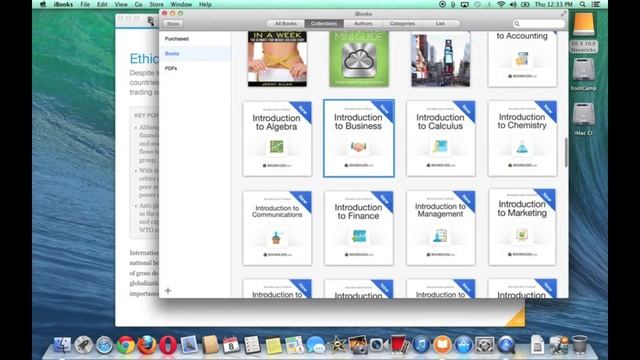This screenshot has height=360, width=640.
Task: Open Safari compass icon in Dock
Action: click(104, 345)
